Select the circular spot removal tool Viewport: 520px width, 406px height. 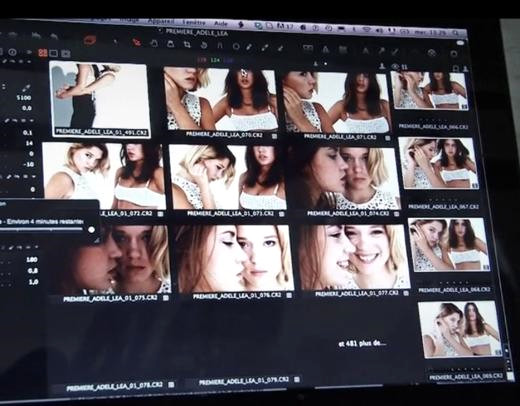click(x=236, y=46)
